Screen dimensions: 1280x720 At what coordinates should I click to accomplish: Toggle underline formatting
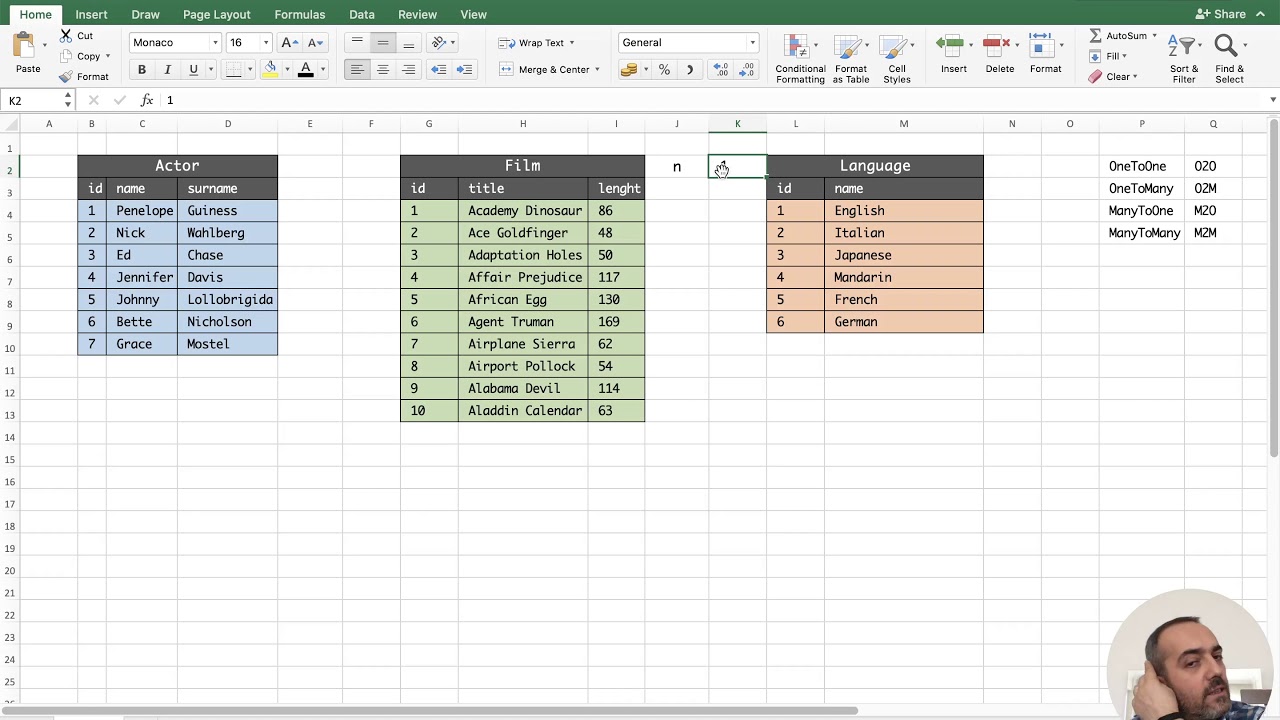(x=193, y=69)
